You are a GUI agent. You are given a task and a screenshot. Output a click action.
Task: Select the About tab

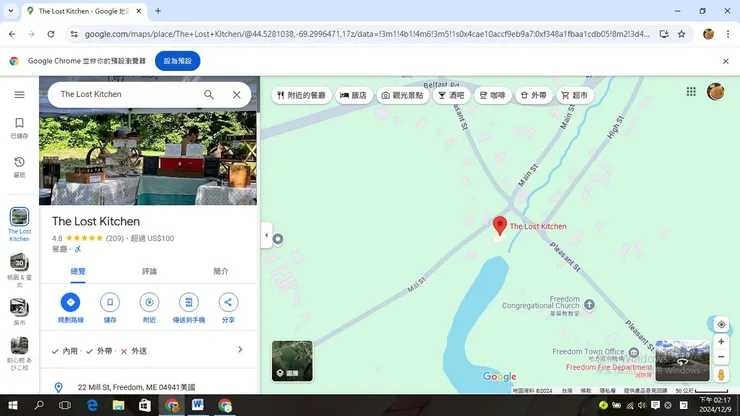pos(221,272)
